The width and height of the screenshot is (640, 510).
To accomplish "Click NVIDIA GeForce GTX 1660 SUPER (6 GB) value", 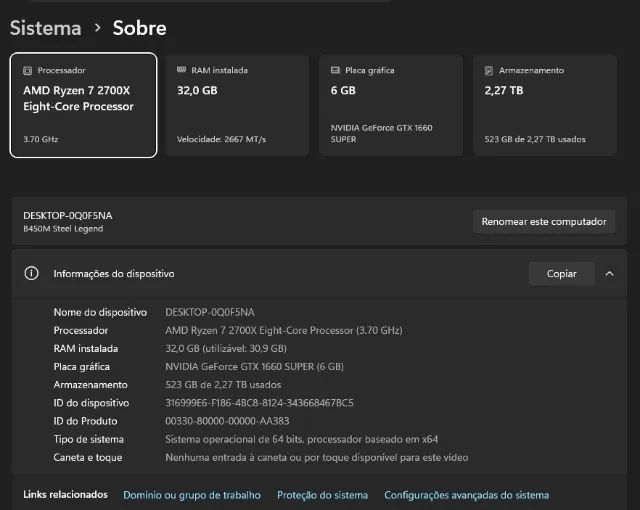I will click(254, 366).
